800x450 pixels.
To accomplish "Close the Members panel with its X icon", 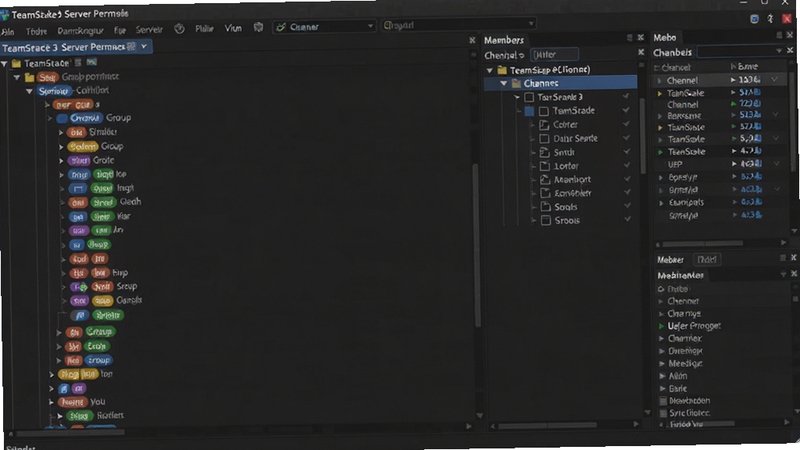I will (x=641, y=38).
